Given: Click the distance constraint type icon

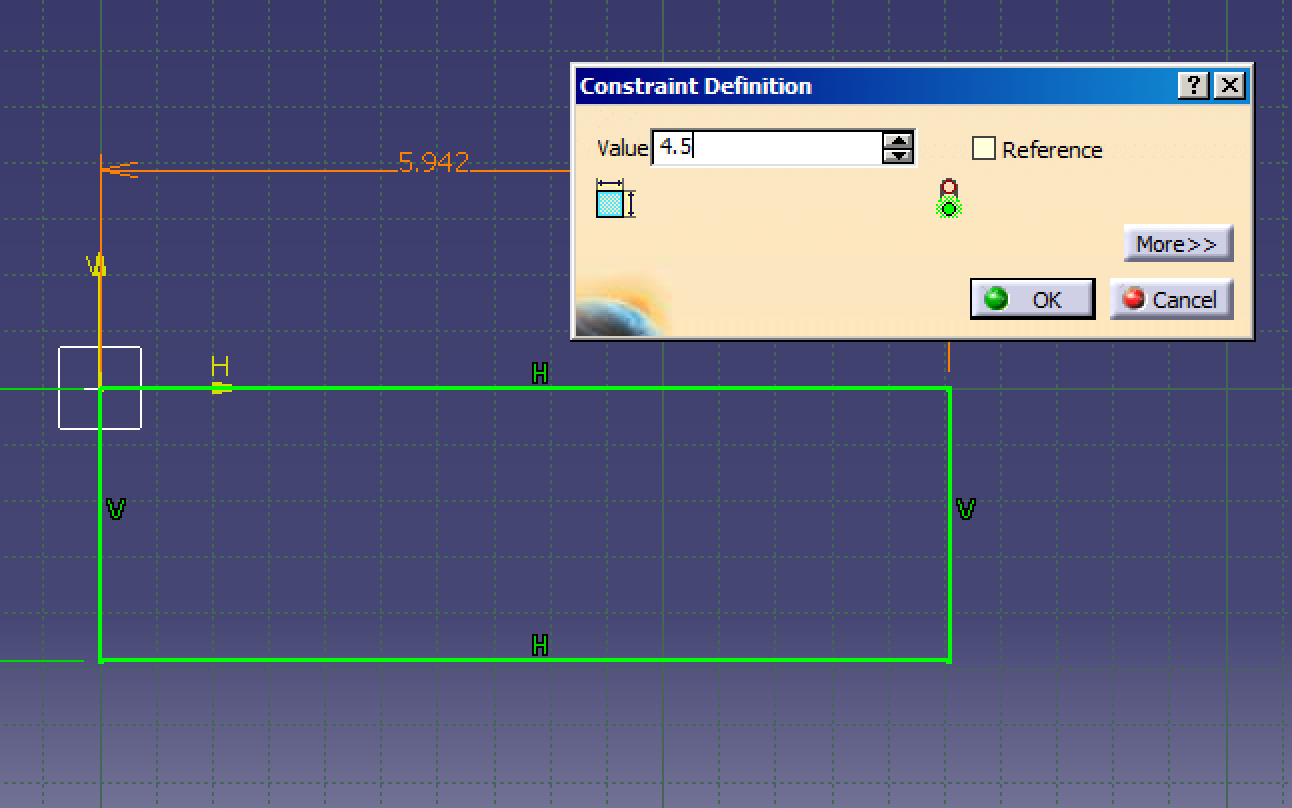Looking at the screenshot, I should pyautogui.click(x=615, y=199).
